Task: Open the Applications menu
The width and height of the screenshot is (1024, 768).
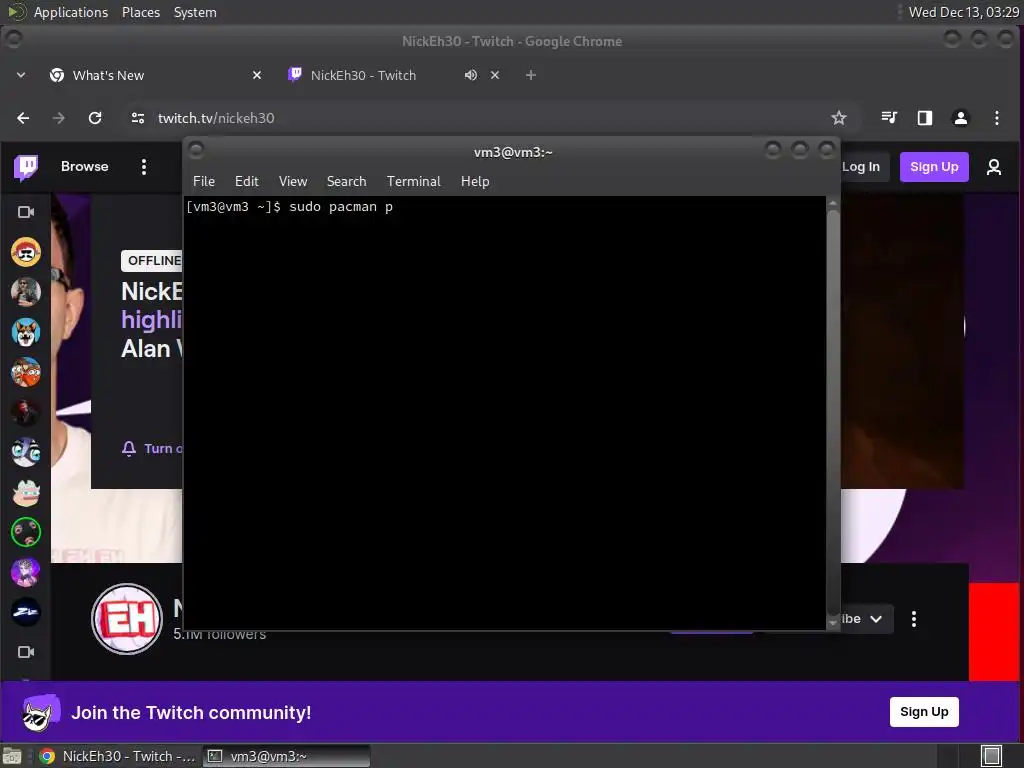Action: click(x=71, y=12)
